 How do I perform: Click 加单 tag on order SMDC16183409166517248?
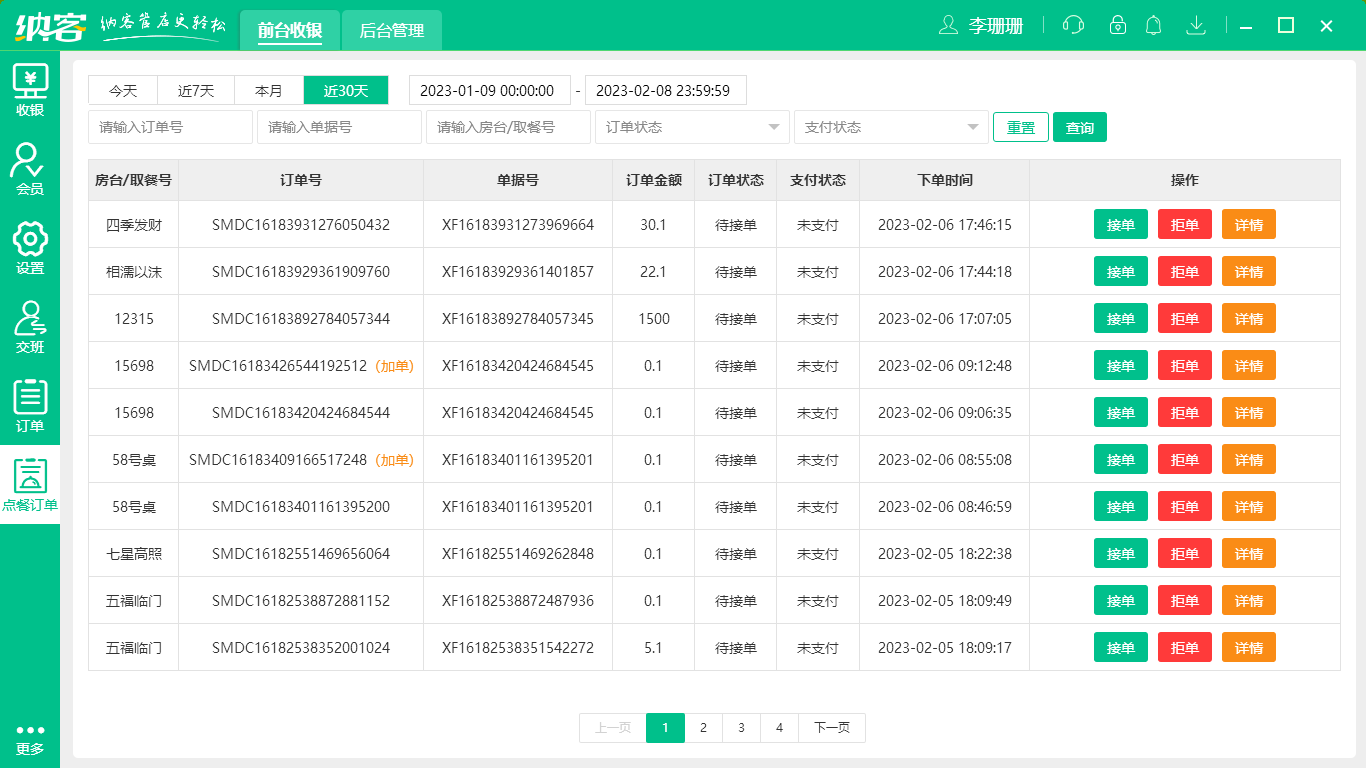pyautogui.click(x=395, y=460)
